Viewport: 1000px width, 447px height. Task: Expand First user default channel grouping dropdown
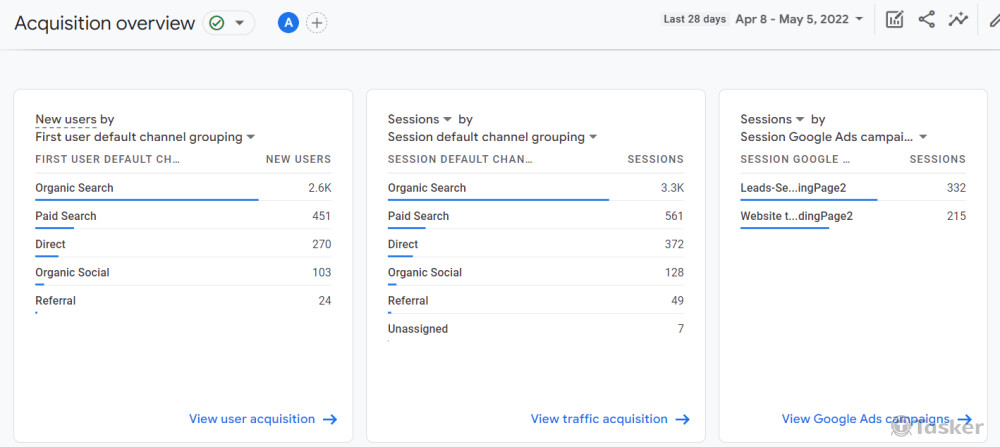tap(145, 137)
